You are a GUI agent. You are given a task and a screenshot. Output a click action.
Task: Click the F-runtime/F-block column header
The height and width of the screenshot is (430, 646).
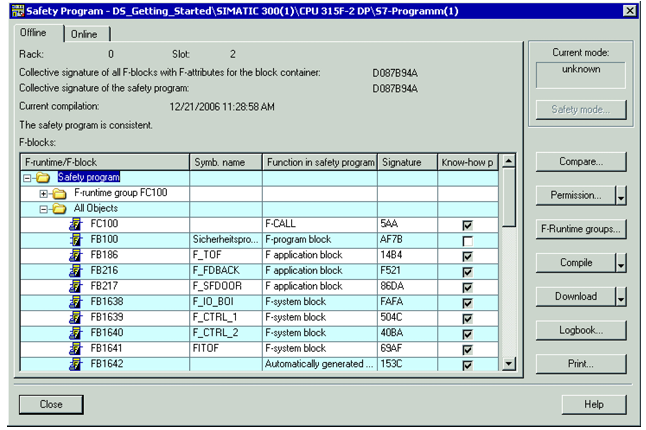tap(105, 162)
